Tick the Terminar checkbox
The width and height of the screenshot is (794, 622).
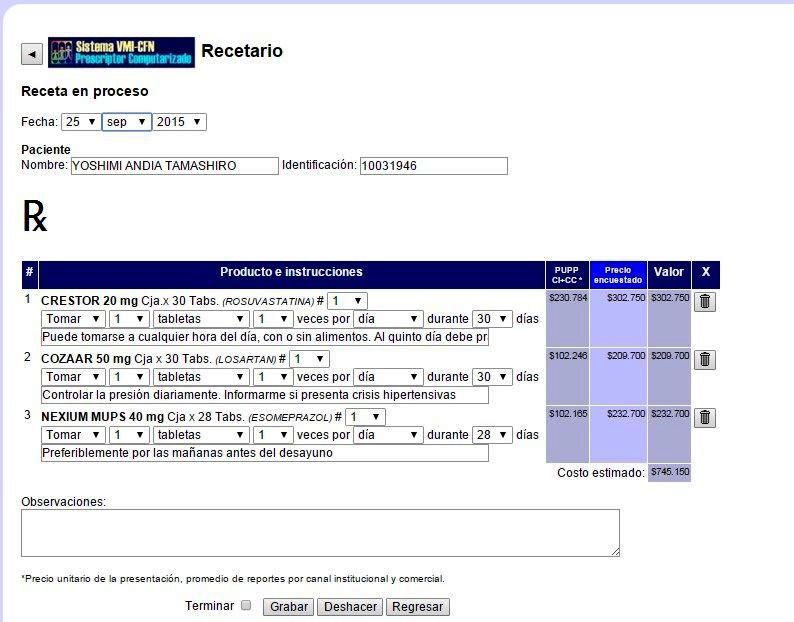(246, 605)
